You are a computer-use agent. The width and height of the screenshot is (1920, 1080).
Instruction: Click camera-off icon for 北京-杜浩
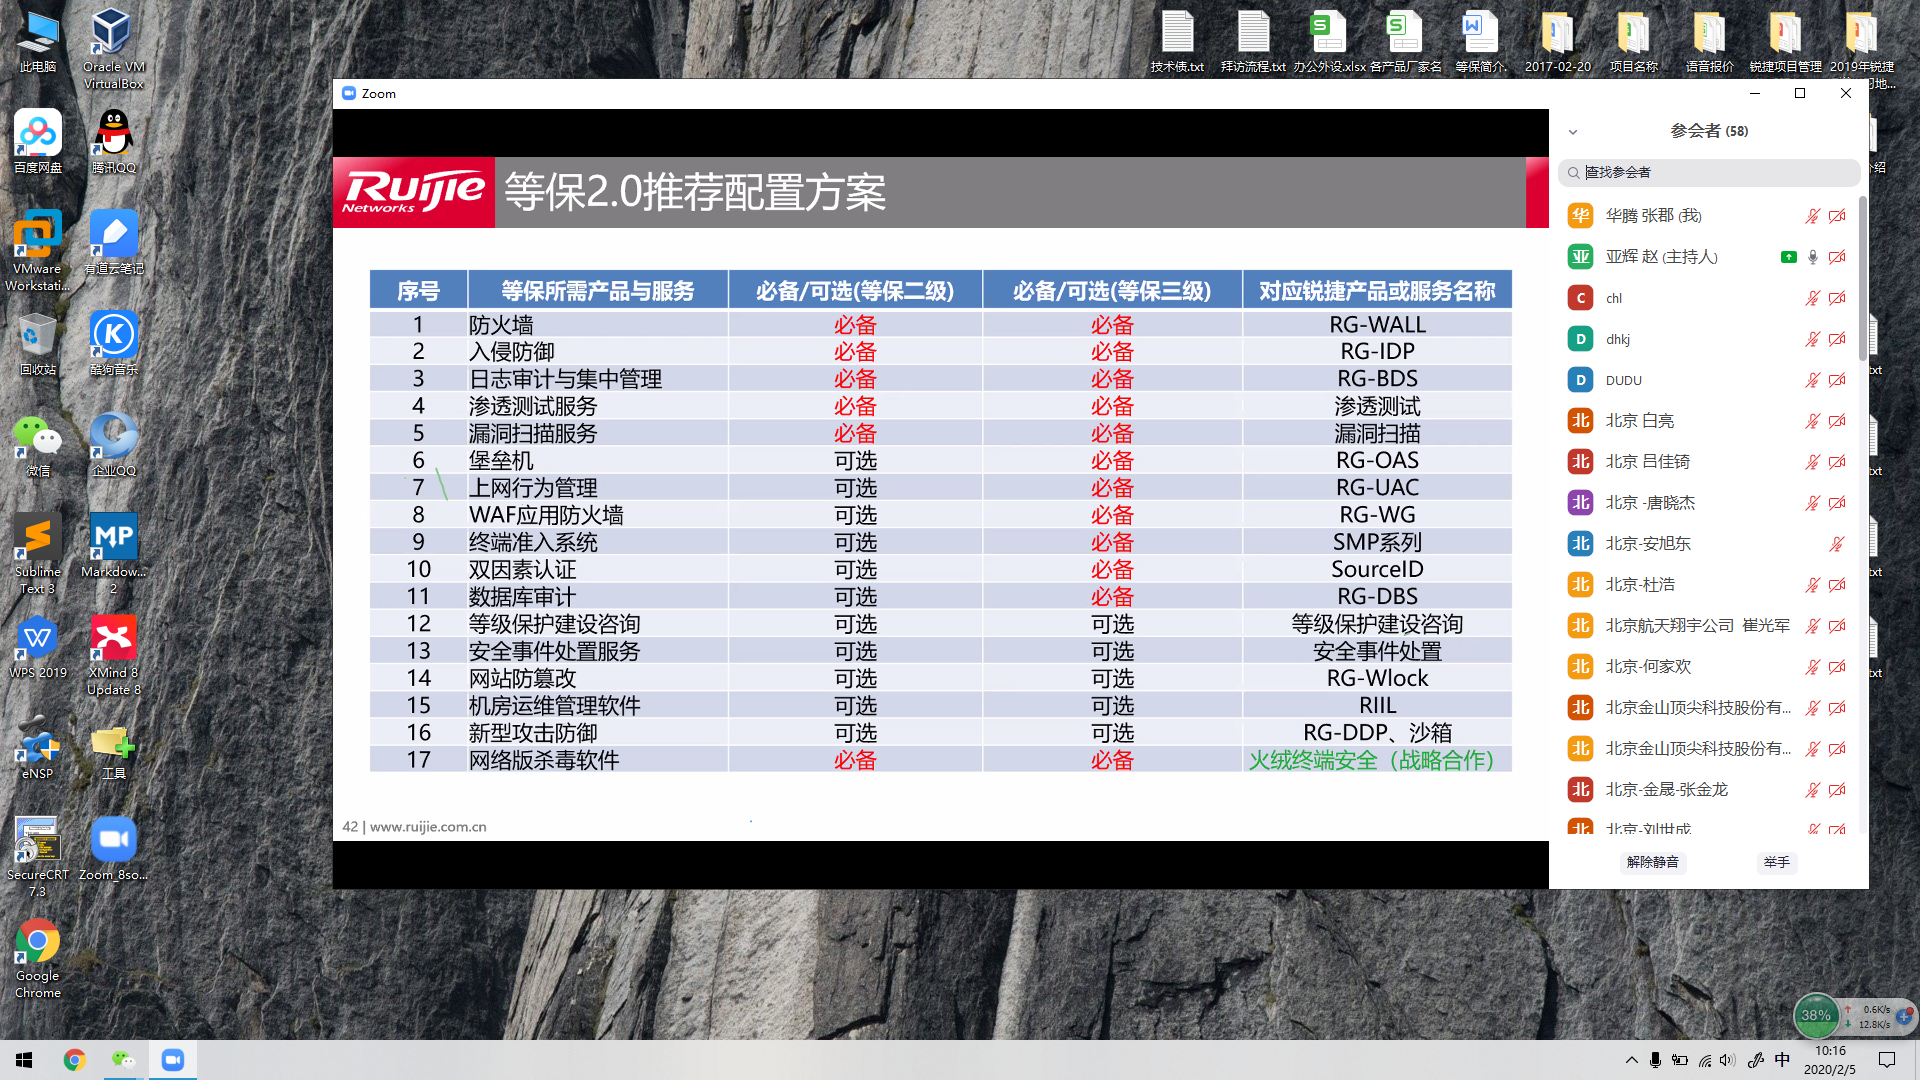pyautogui.click(x=1837, y=585)
